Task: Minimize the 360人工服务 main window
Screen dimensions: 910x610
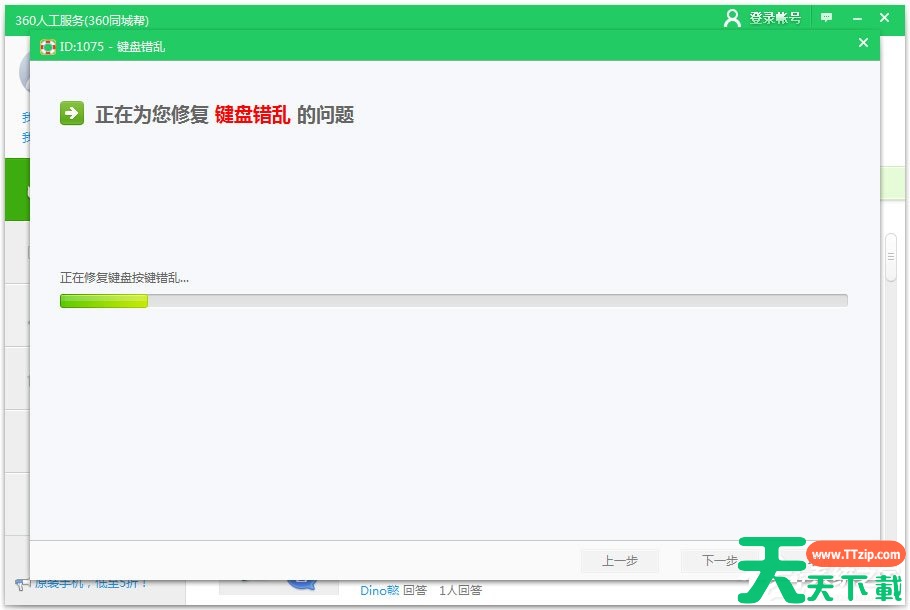Action: coord(857,19)
